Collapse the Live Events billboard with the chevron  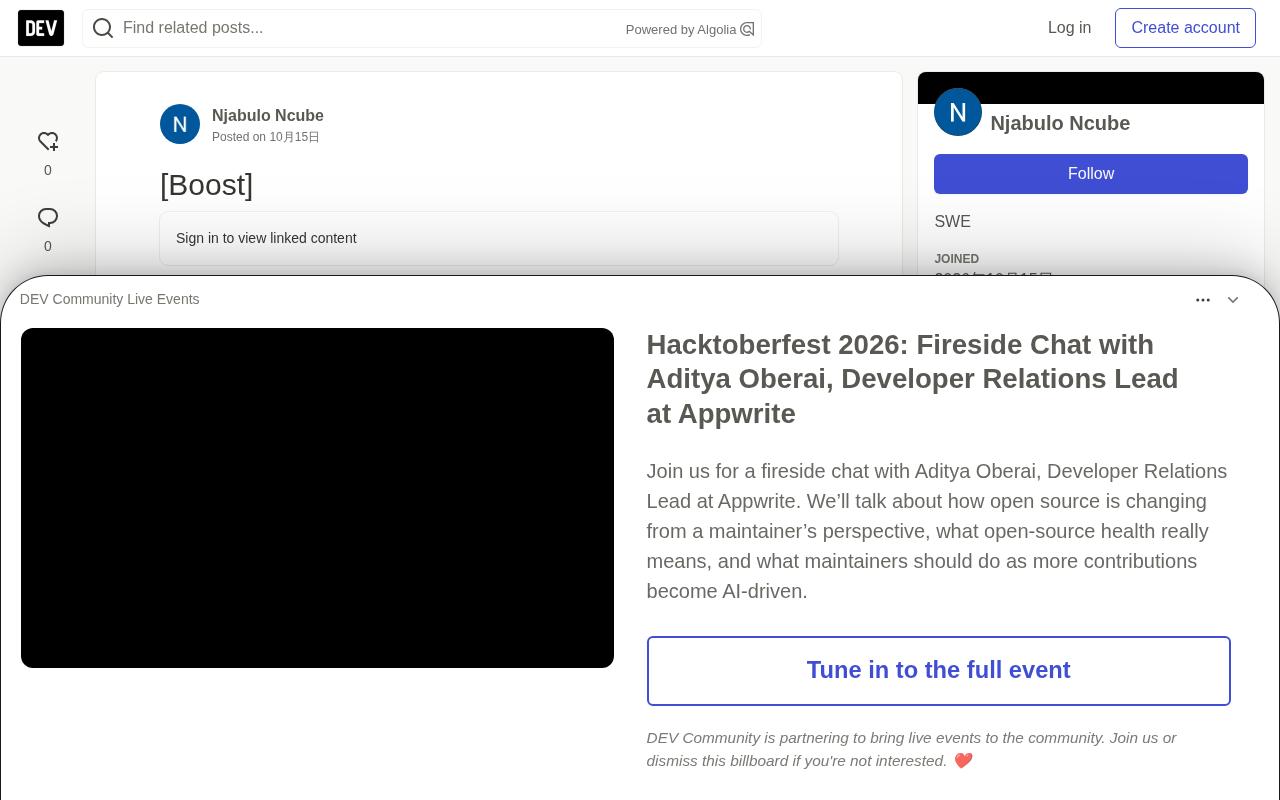[1233, 300]
